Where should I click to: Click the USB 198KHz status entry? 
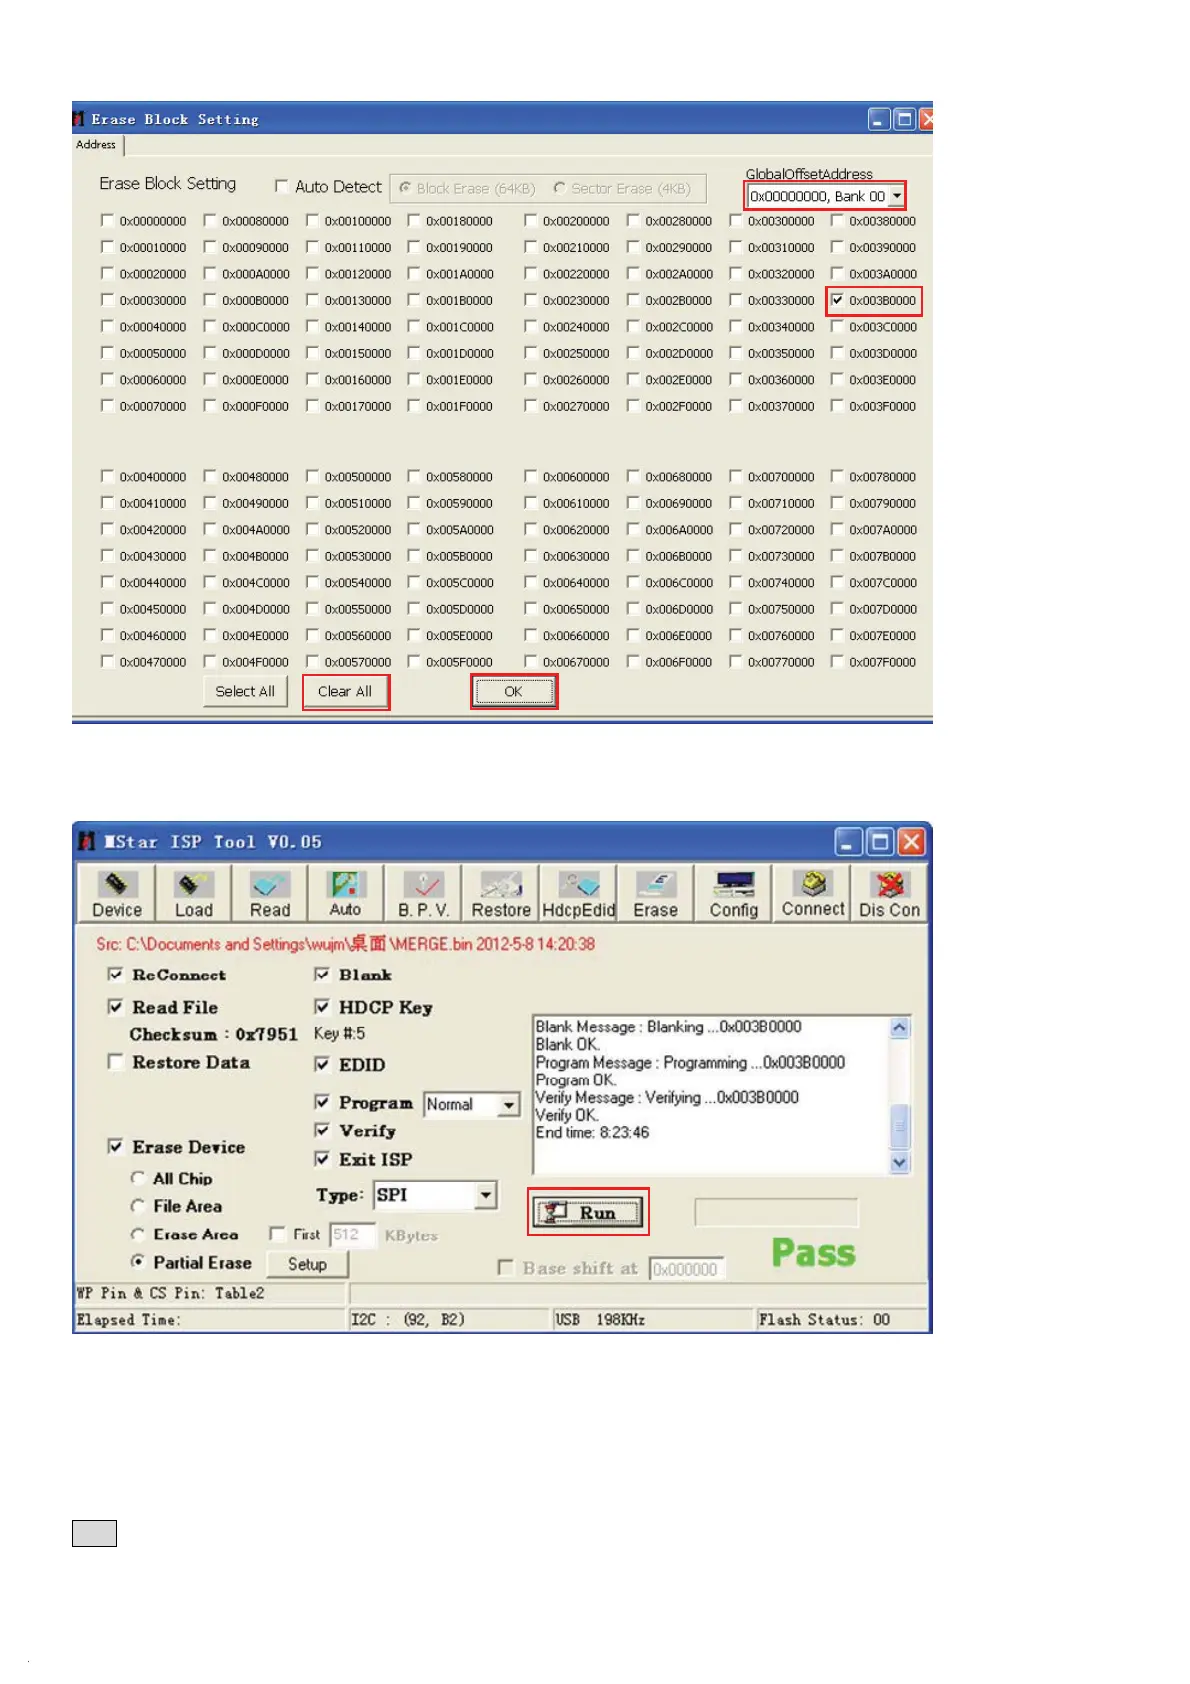coord(600,1320)
